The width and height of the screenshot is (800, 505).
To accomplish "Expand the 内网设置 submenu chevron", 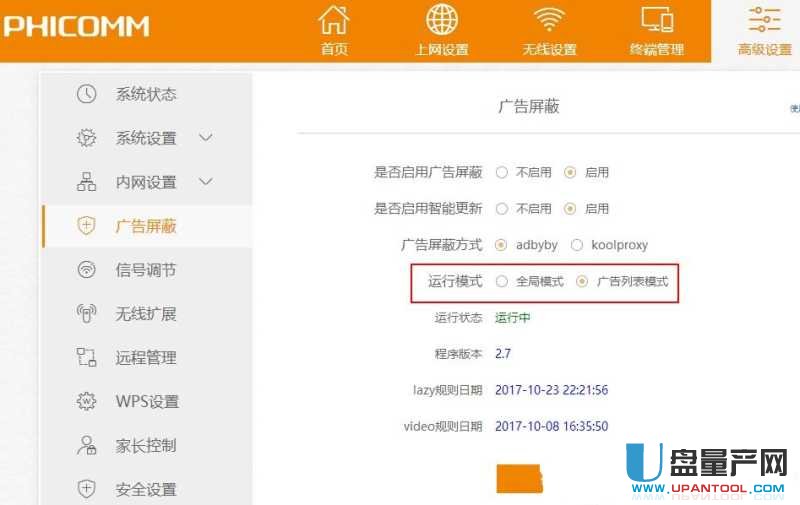I will [206, 182].
